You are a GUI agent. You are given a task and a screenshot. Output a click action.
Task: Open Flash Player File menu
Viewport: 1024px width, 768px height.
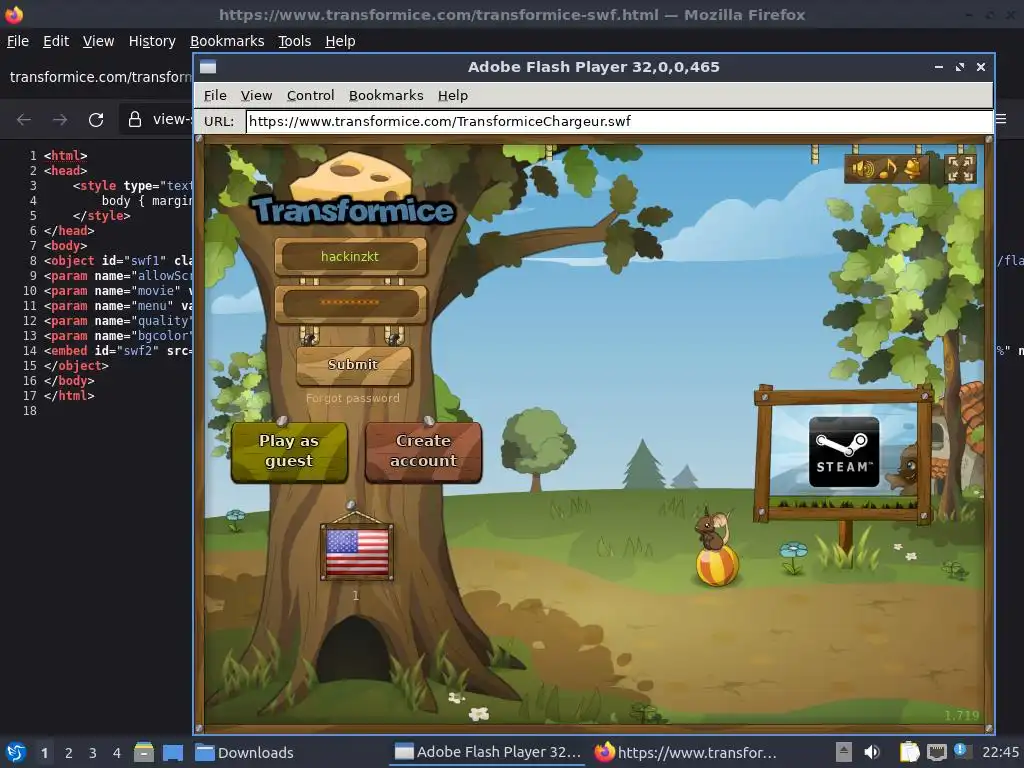click(x=215, y=95)
